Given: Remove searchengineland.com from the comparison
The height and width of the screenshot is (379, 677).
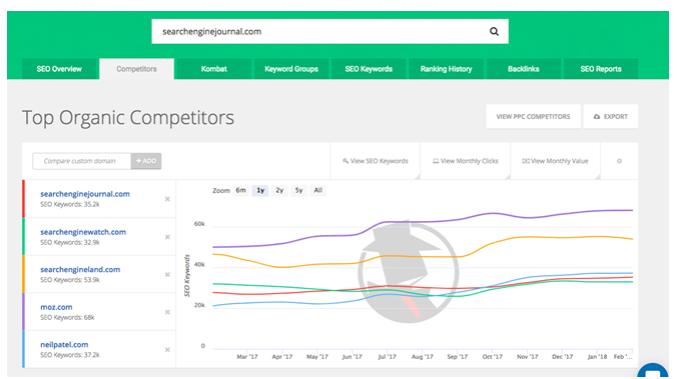Looking at the screenshot, I should 168,275.
